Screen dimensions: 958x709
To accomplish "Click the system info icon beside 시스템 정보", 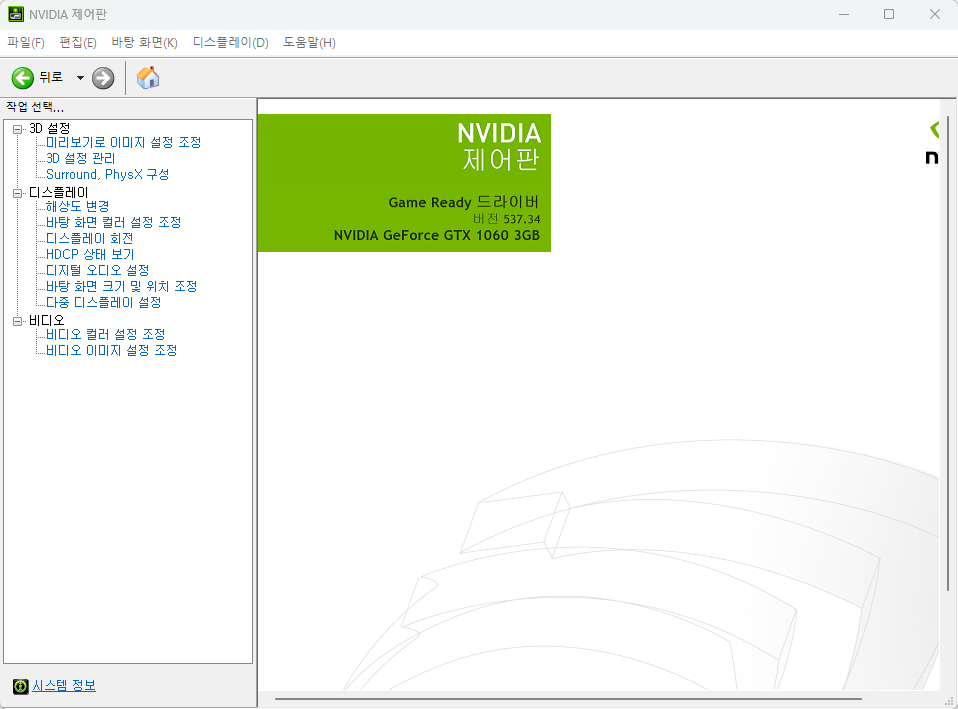I will coord(20,686).
